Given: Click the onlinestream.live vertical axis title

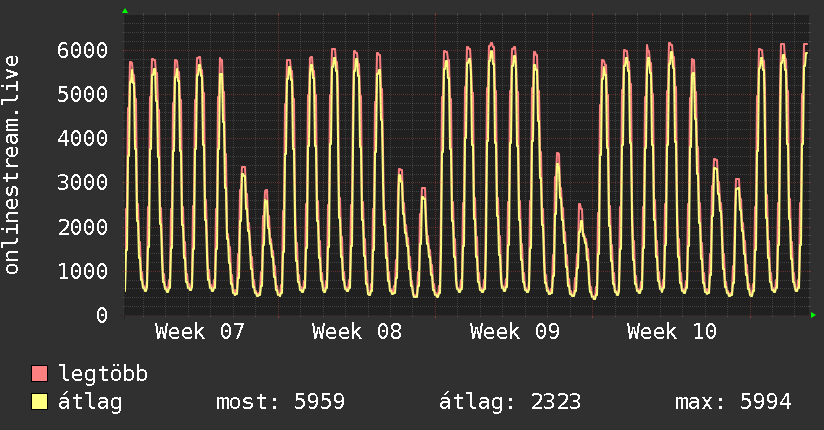Looking at the screenshot, I should 12,165.
